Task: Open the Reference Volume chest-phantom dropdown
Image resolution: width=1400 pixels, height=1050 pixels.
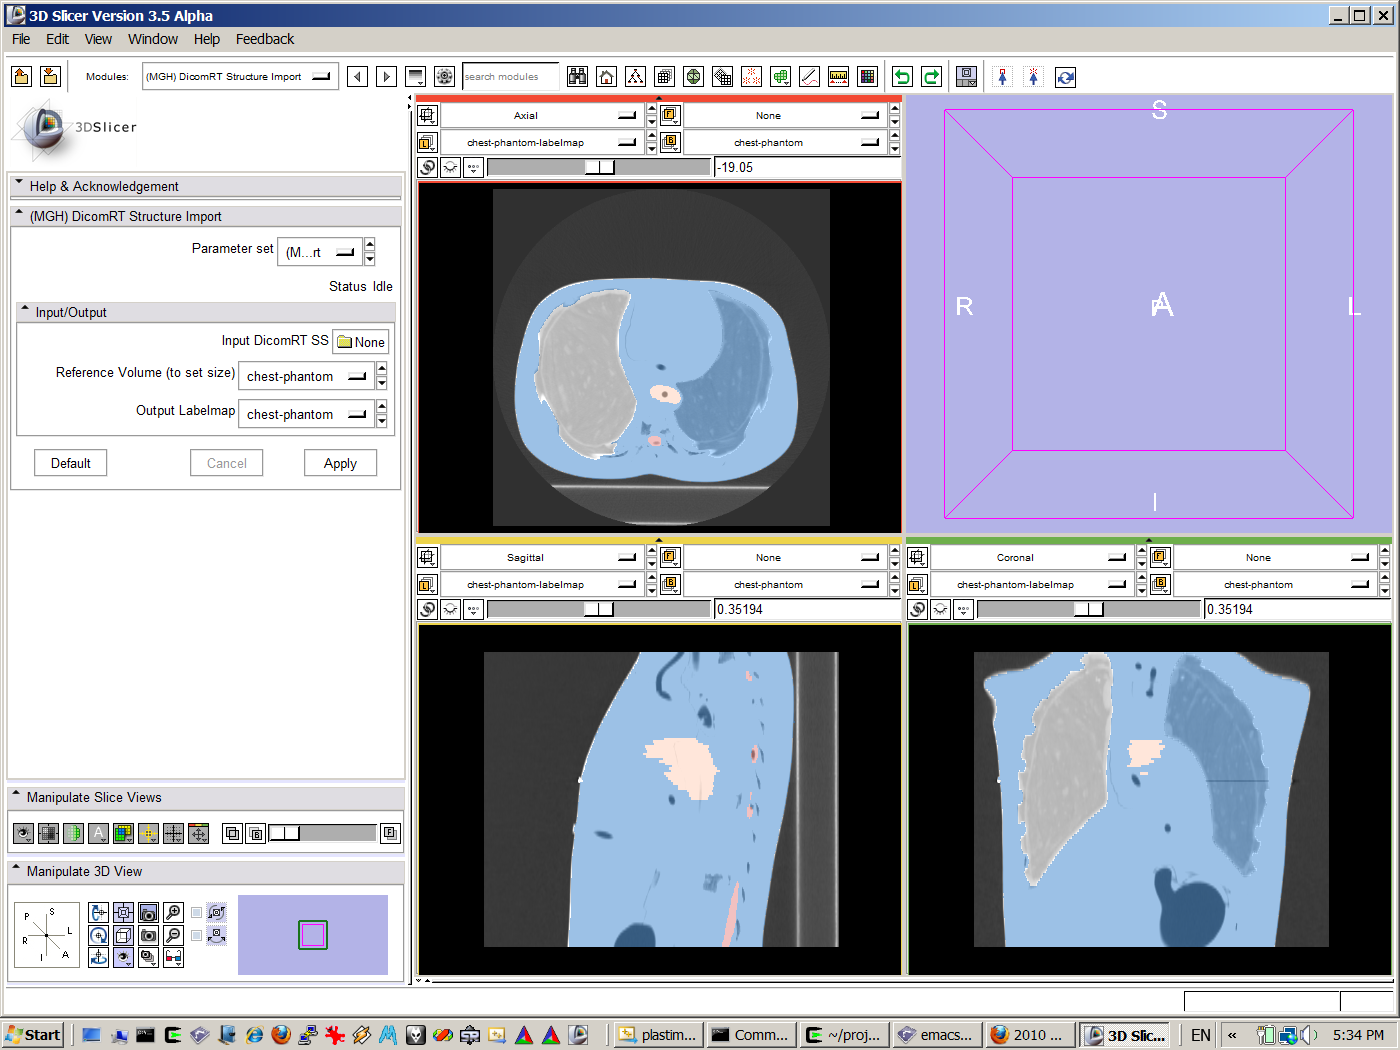Action: click(306, 377)
